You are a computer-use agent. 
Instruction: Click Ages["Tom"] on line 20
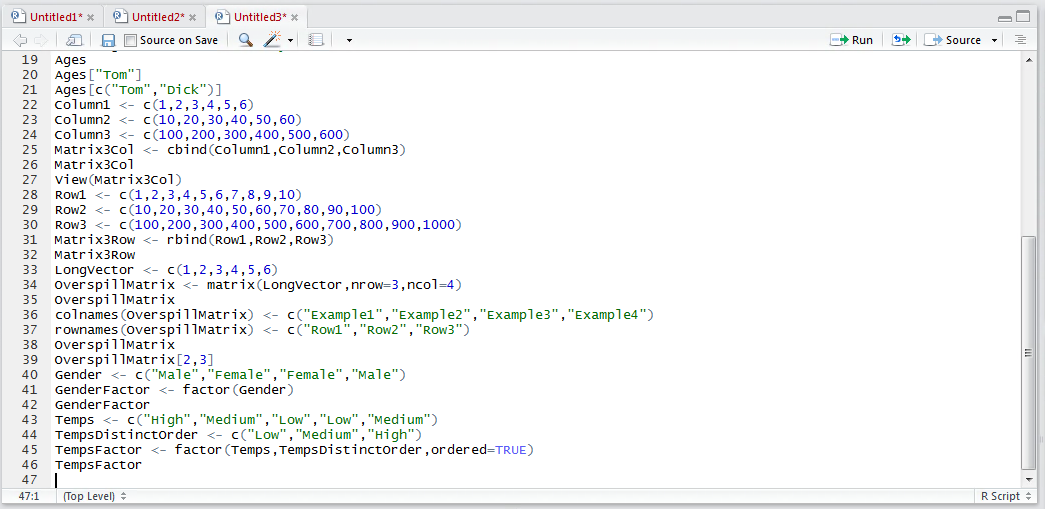(x=98, y=75)
